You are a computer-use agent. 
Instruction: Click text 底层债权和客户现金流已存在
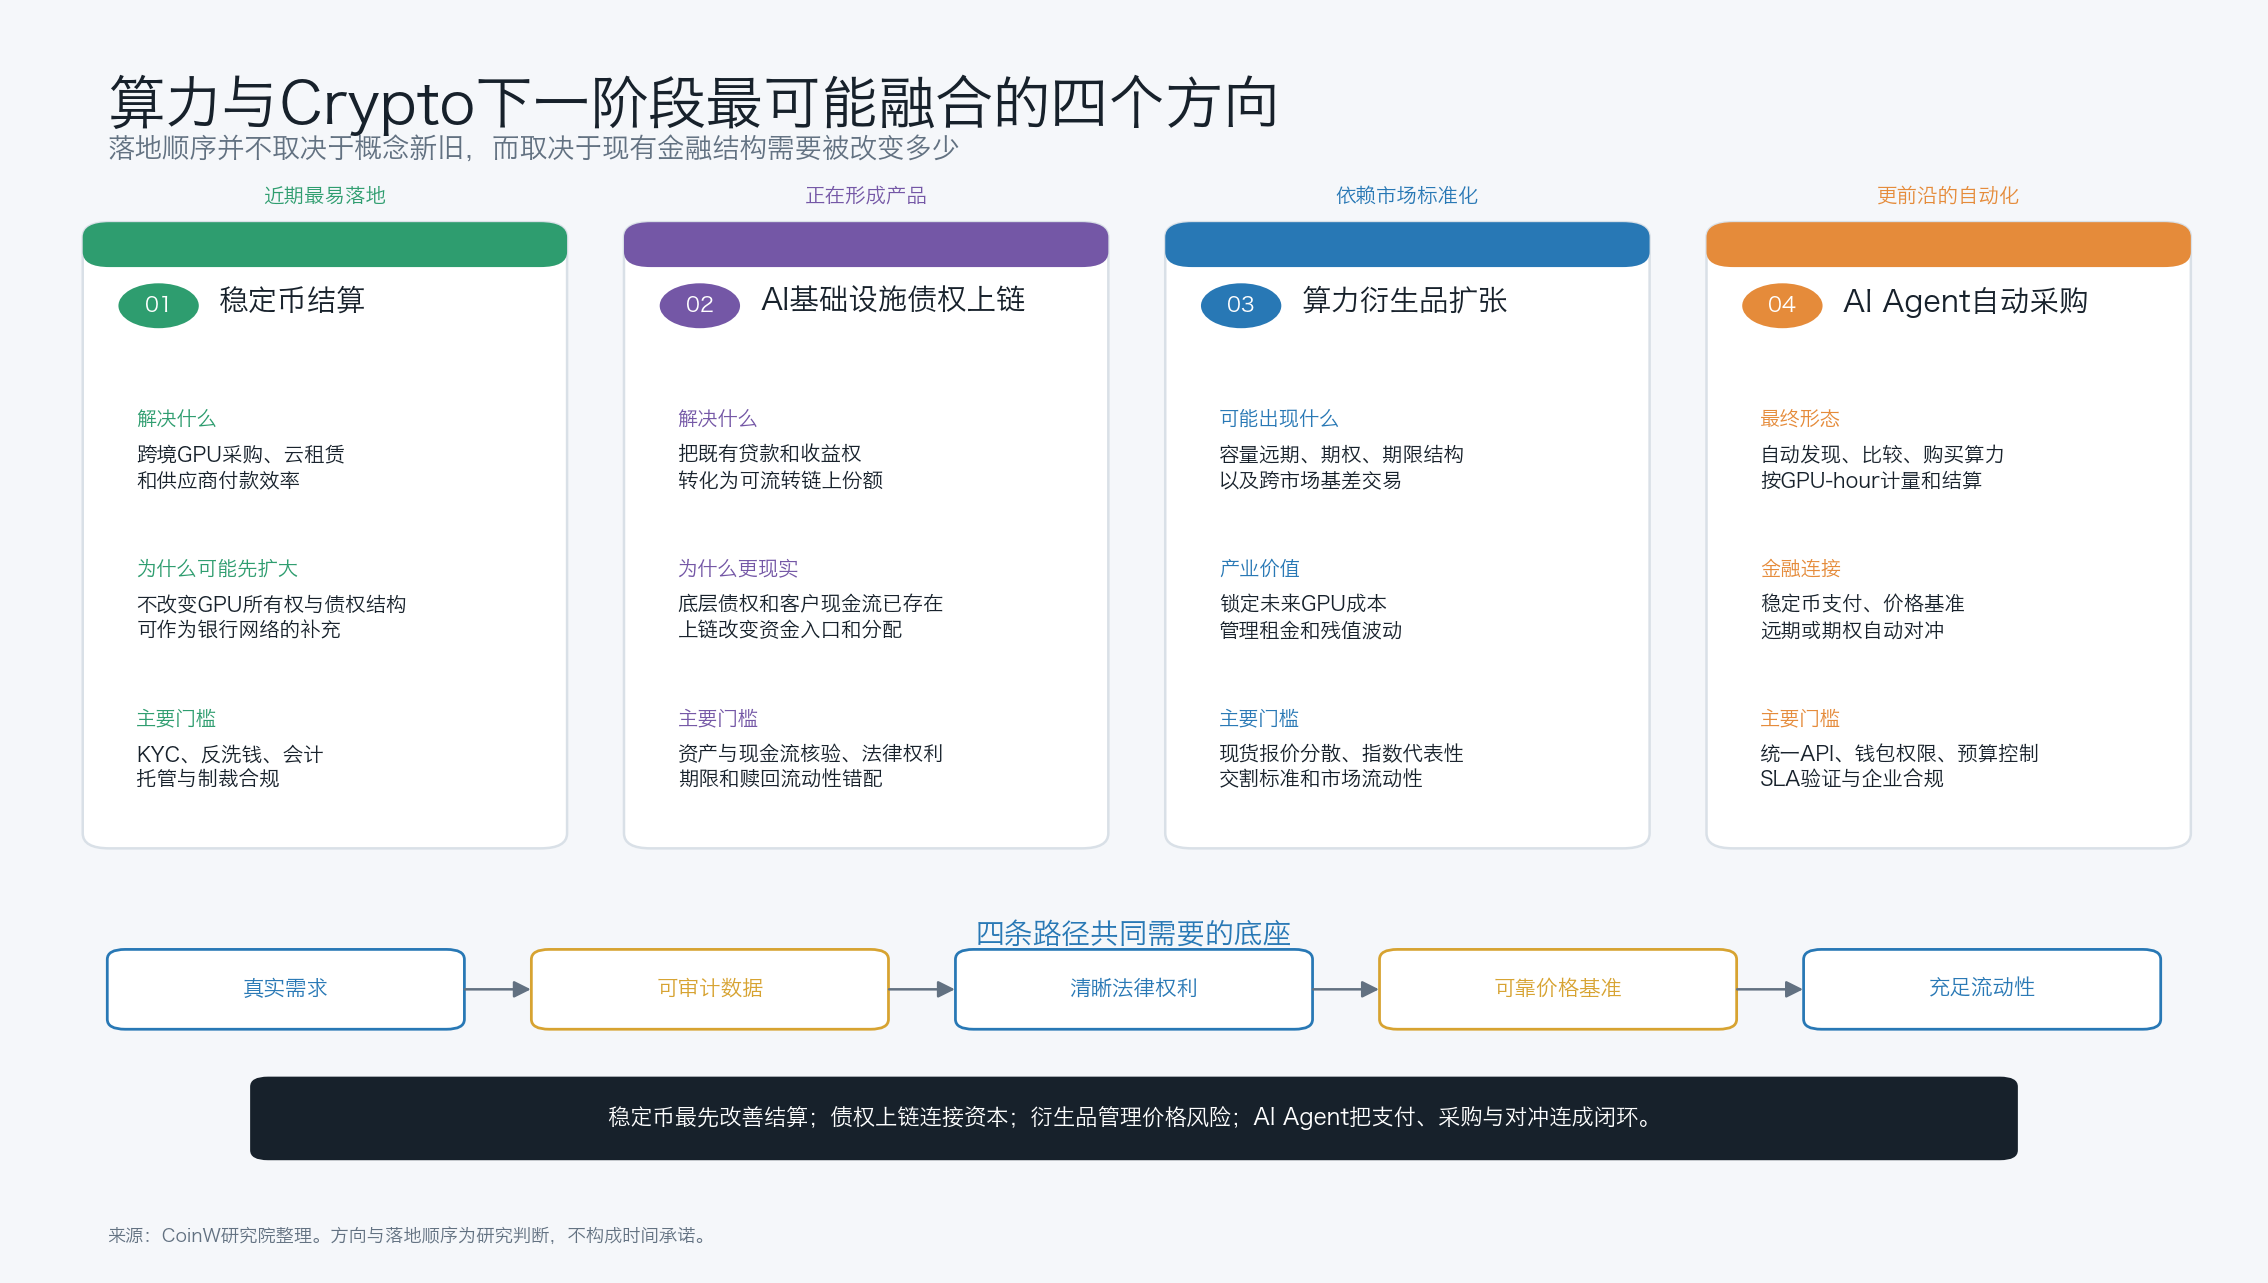(x=810, y=604)
